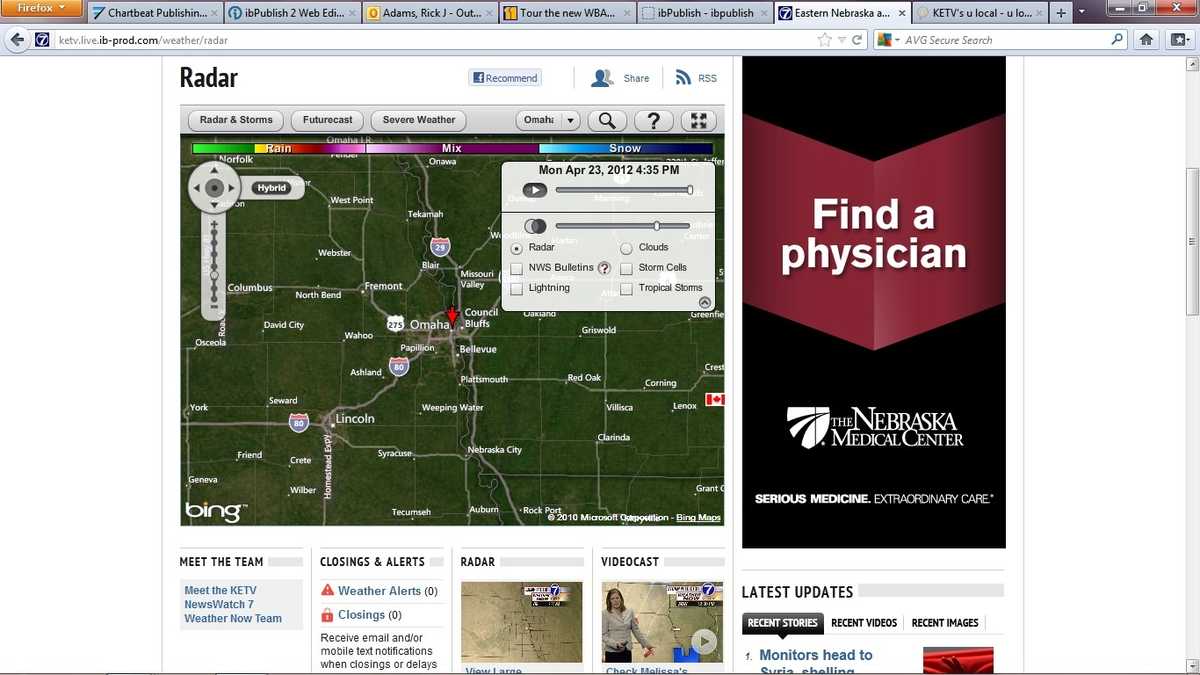Image resolution: width=1200 pixels, height=675 pixels.
Task: Enter fullscreen mode on the radar map
Action: point(698,120)
